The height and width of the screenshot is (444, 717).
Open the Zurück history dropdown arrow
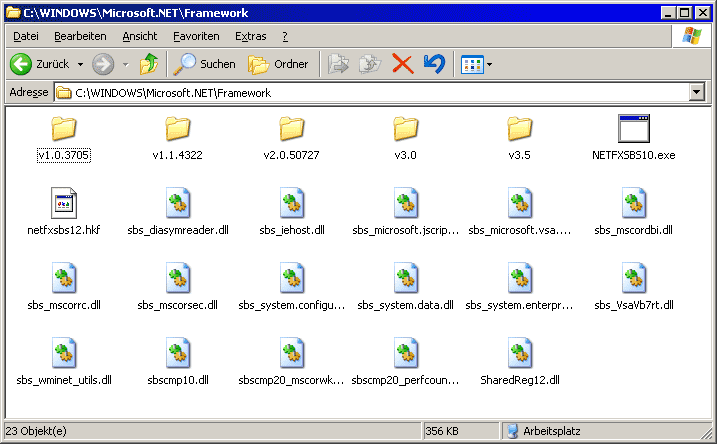coord(80,64)
